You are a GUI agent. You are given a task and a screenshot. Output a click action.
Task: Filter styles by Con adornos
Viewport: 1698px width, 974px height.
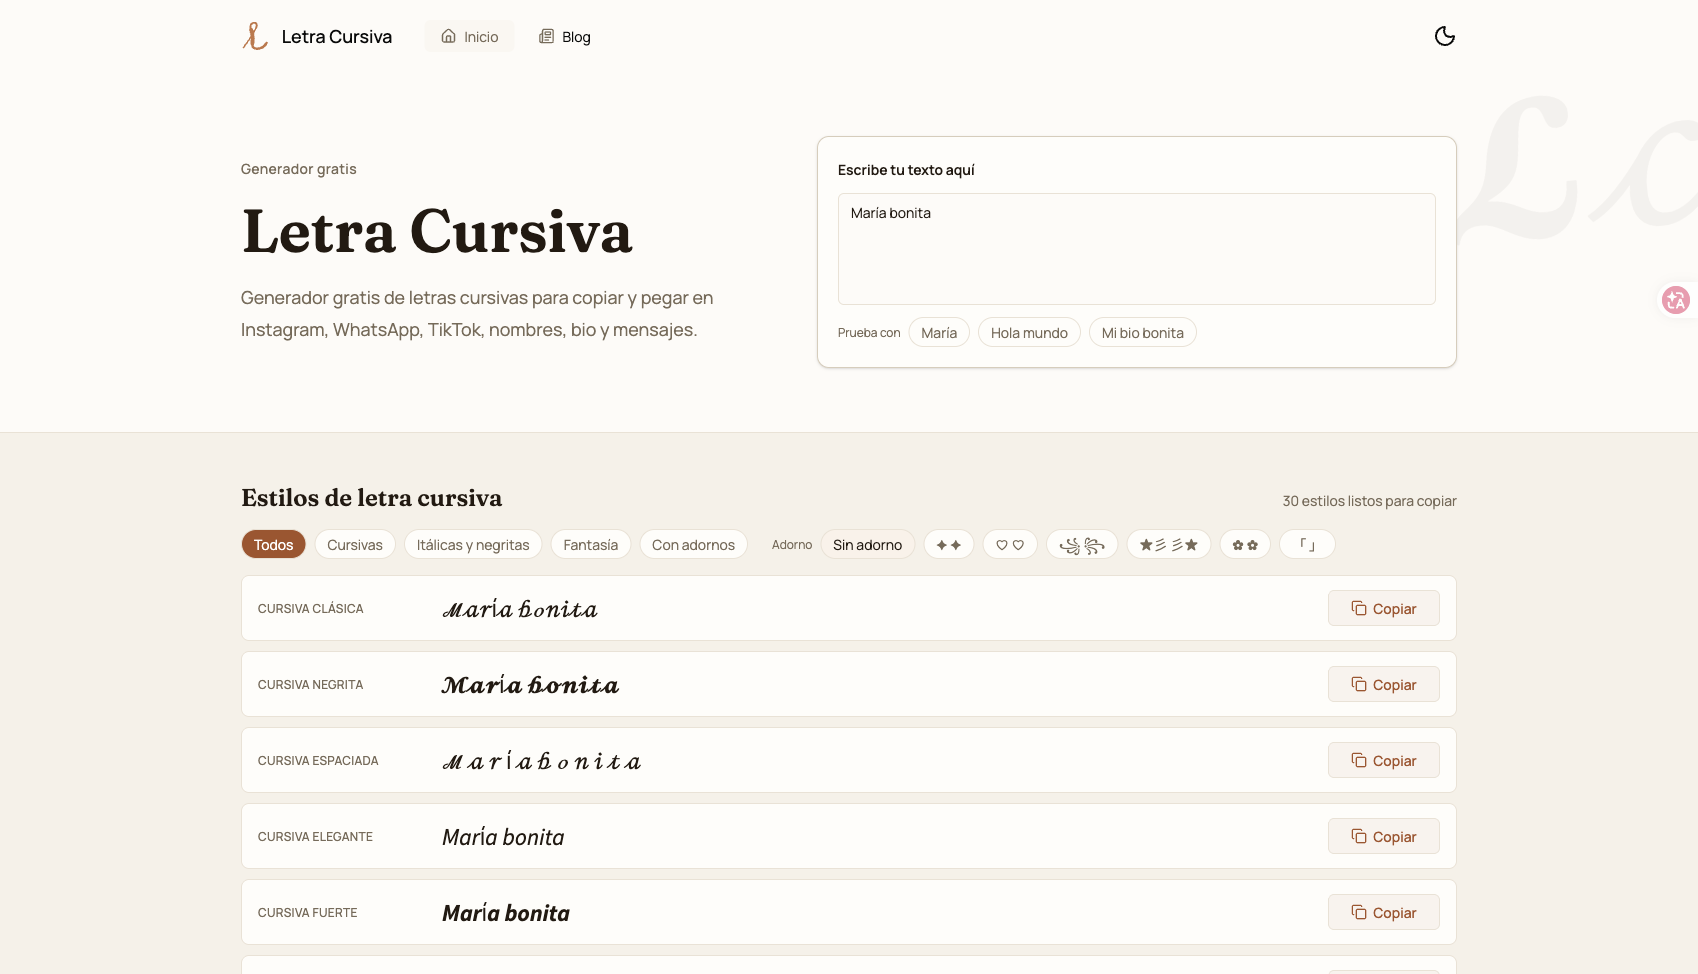(x=693, y=545)
